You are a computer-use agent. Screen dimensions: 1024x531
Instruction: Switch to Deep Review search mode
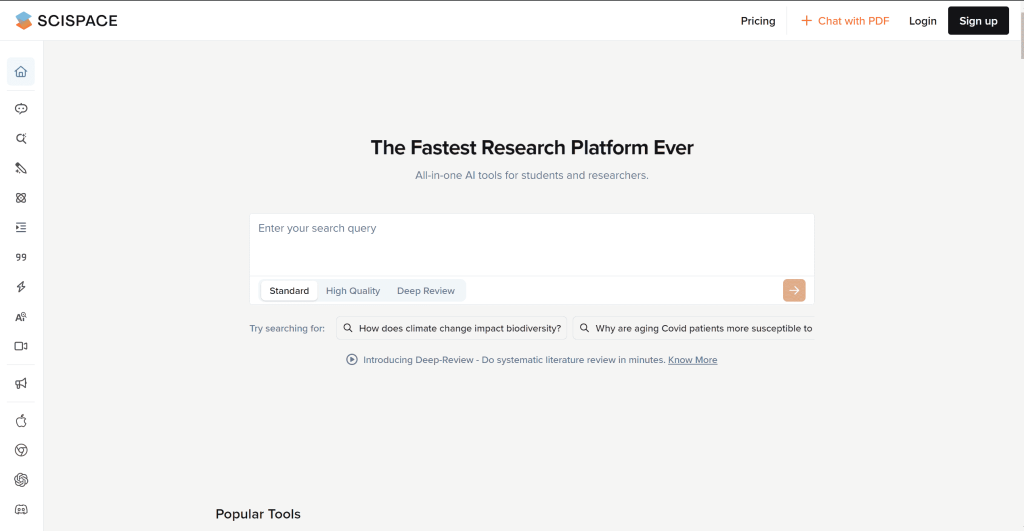pyautogui.click(x=425, y=291)
